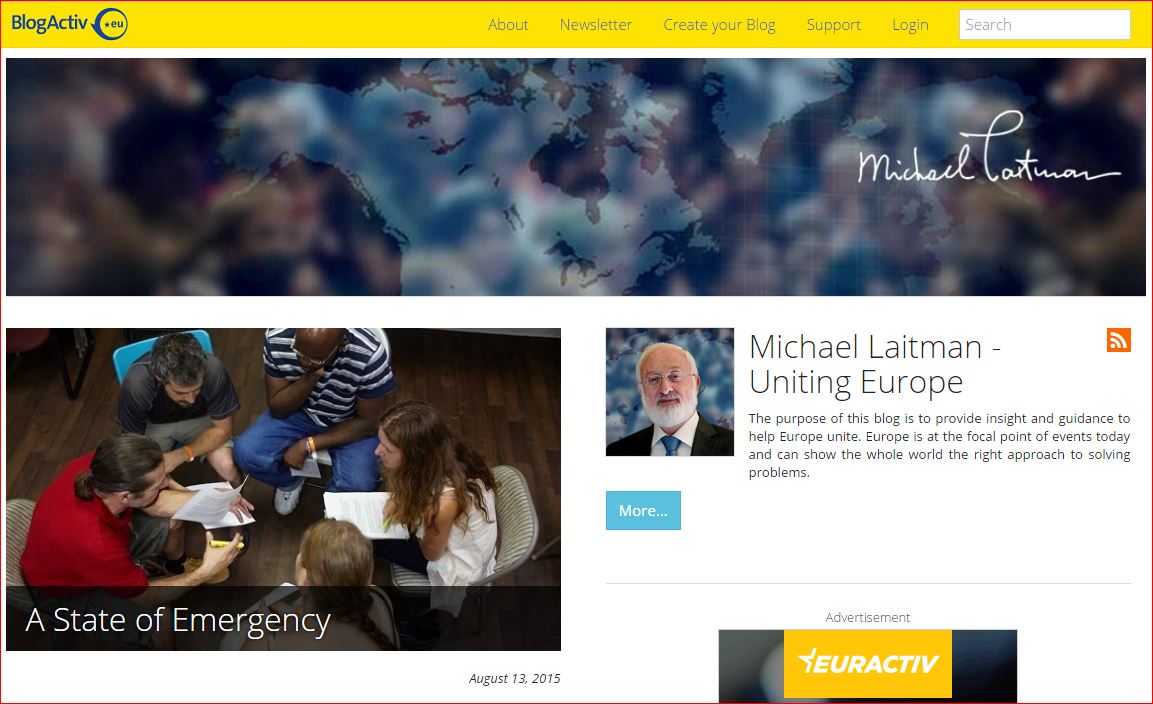This screenshot has height=704, width=1153.
Task: Click the EURACTIV advertisement banner
Action: [868, 666]
